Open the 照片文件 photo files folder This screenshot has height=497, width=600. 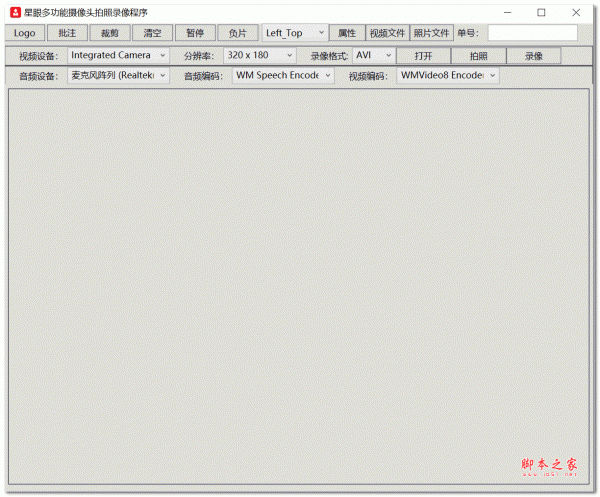point(431,33)
